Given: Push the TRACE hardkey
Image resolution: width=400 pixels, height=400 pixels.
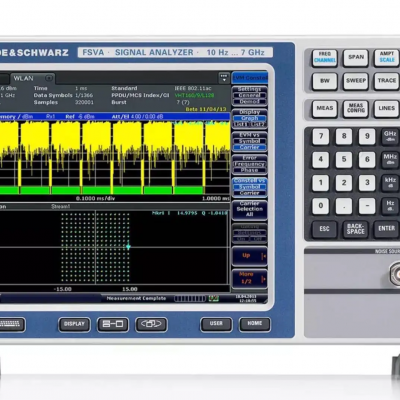Looking at the screenshot, I should pyautogui.click(x=386, y=81).
